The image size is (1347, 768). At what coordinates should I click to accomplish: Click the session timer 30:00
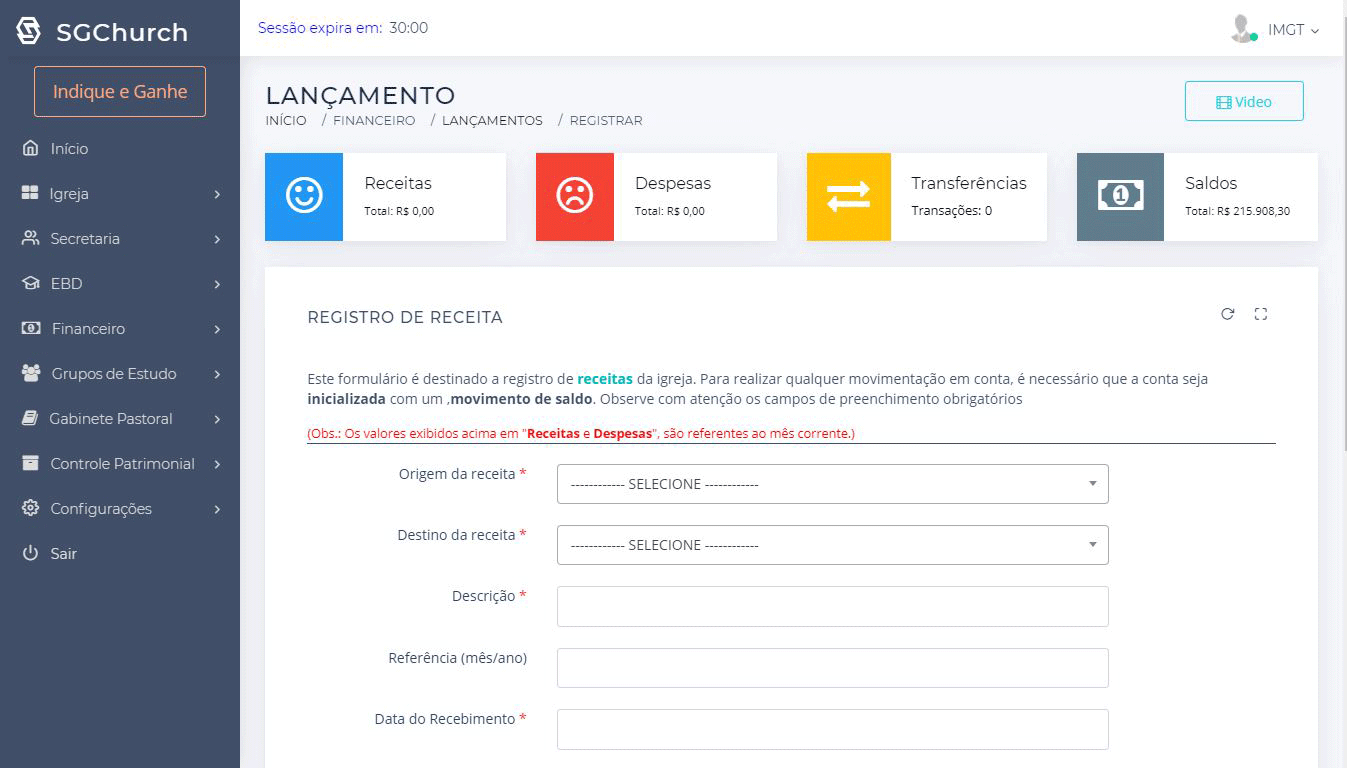[408, 28]
